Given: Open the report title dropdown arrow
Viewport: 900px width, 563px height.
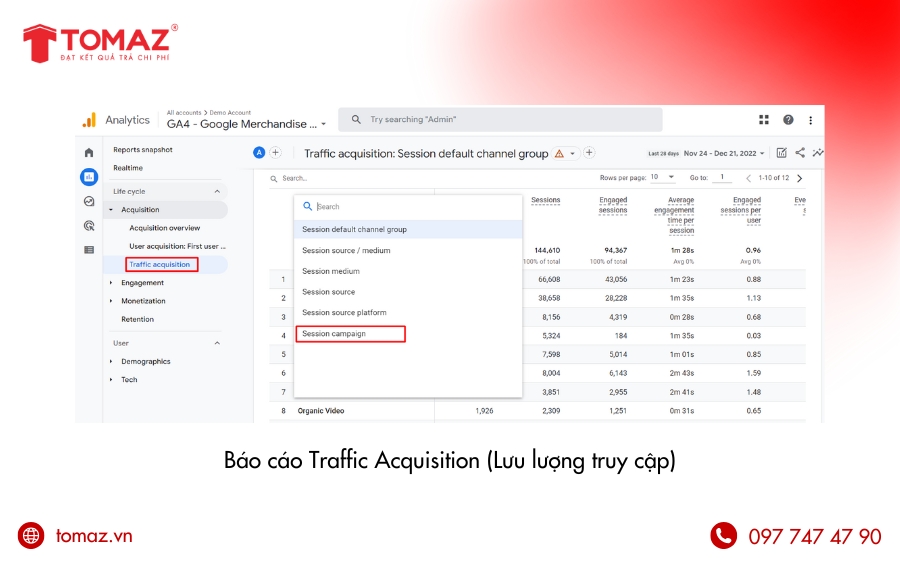Looking at the screenshot, I should (572, 154).
